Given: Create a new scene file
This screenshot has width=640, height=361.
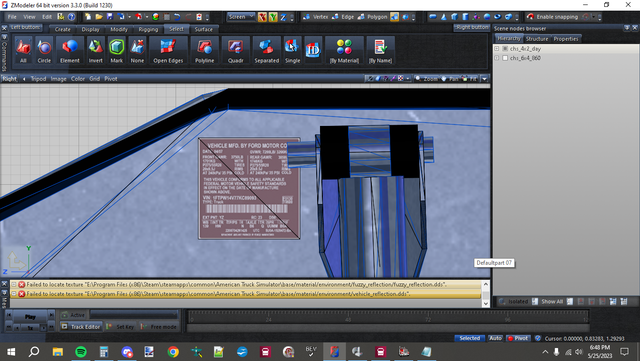Looking at the screenshot, I should [88, 17].
